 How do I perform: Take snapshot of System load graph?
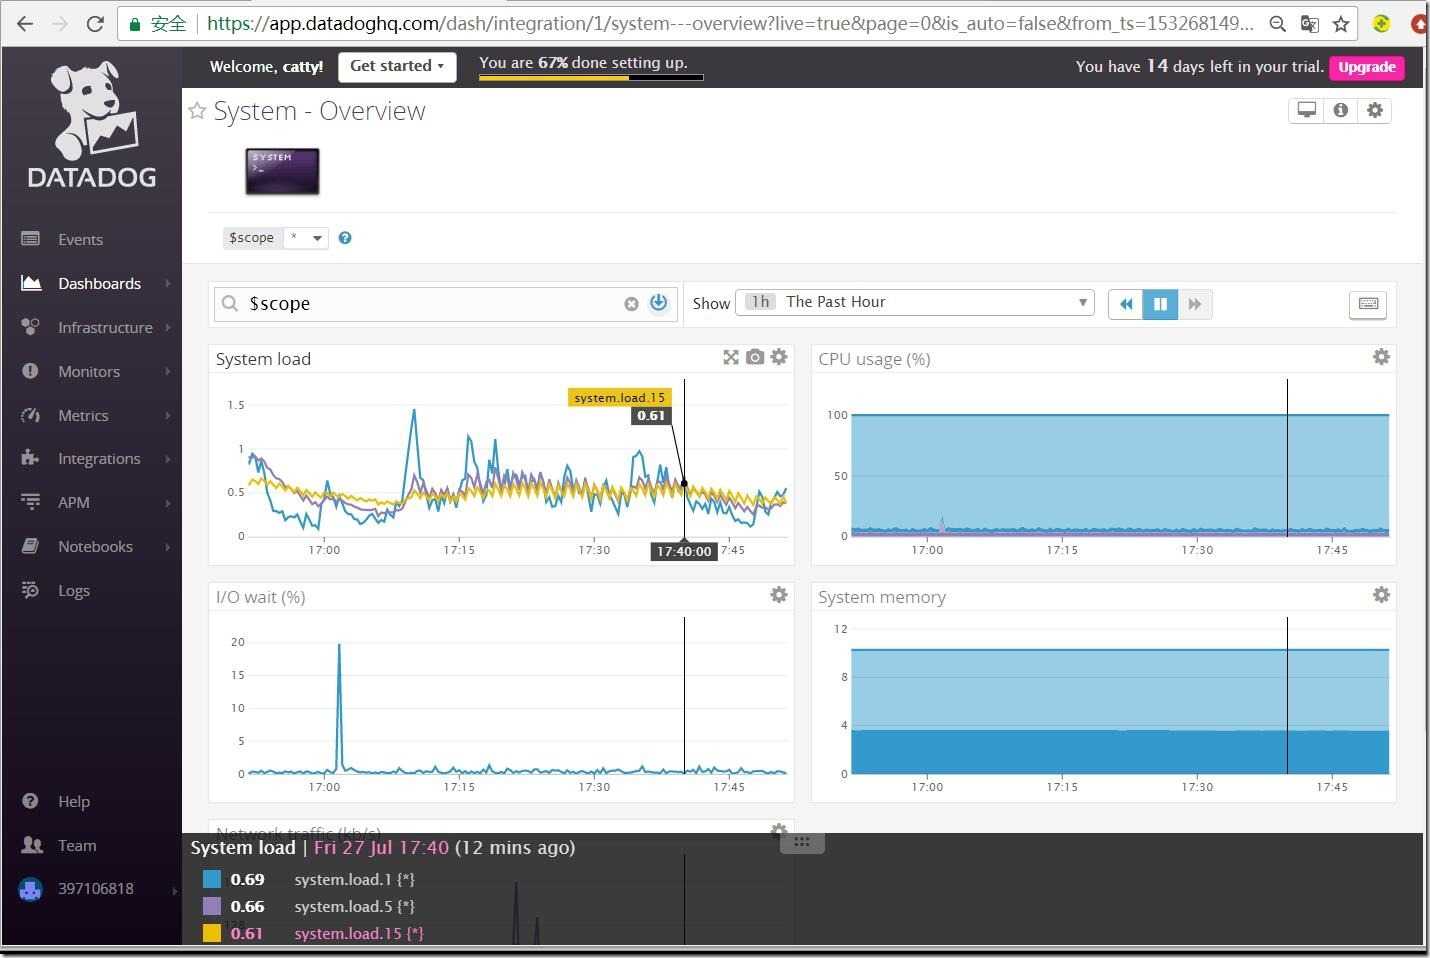pos(755,357)
